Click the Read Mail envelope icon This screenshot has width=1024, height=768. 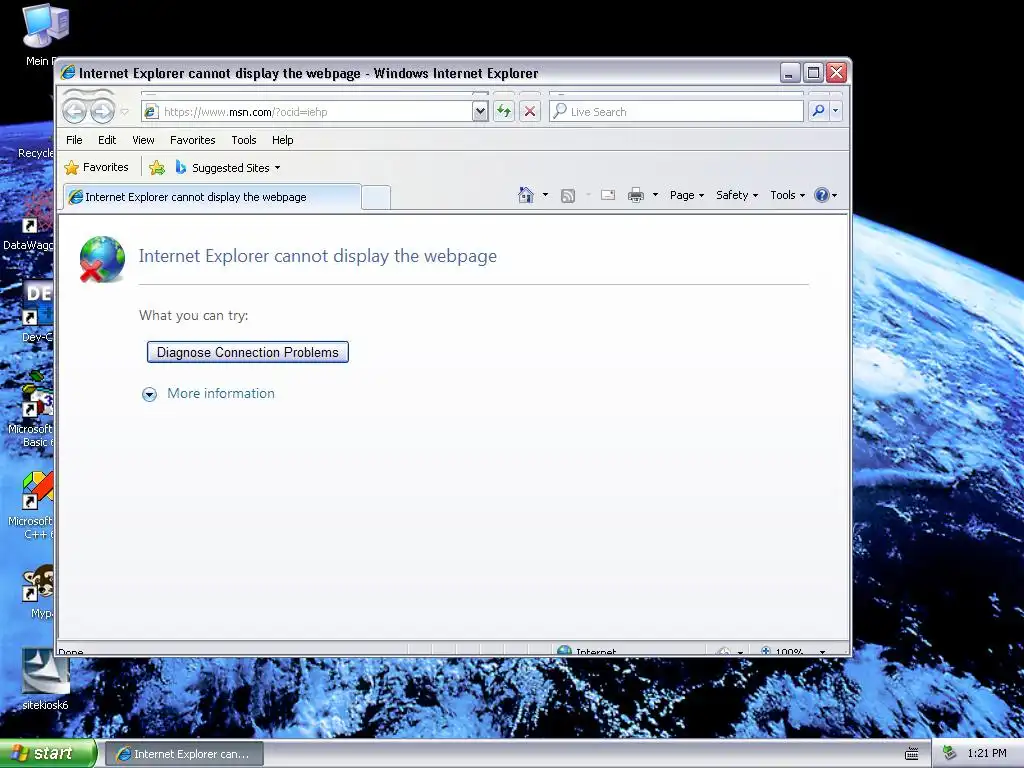click(x=608, y=195)
